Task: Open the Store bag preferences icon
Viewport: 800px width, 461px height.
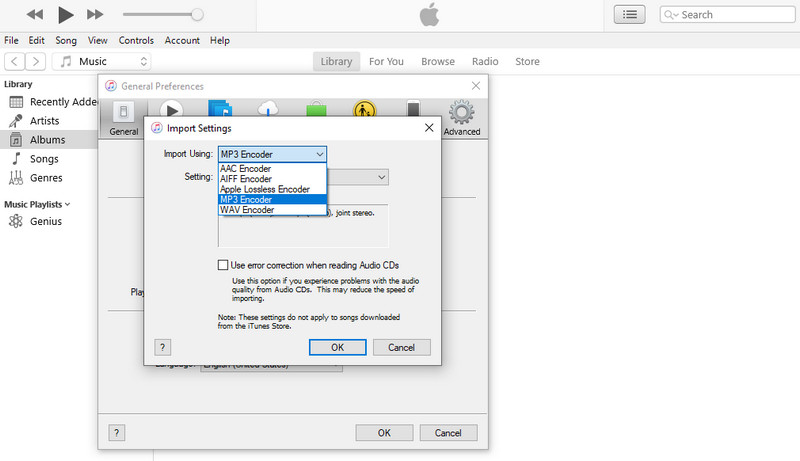Action: point(316,108)
